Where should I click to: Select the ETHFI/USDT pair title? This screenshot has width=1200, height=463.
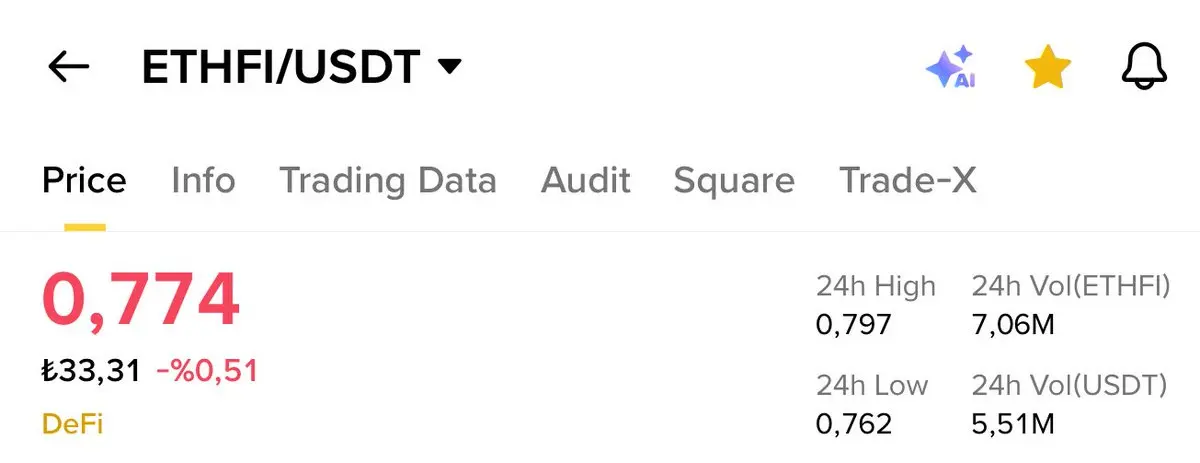[280, 68]
